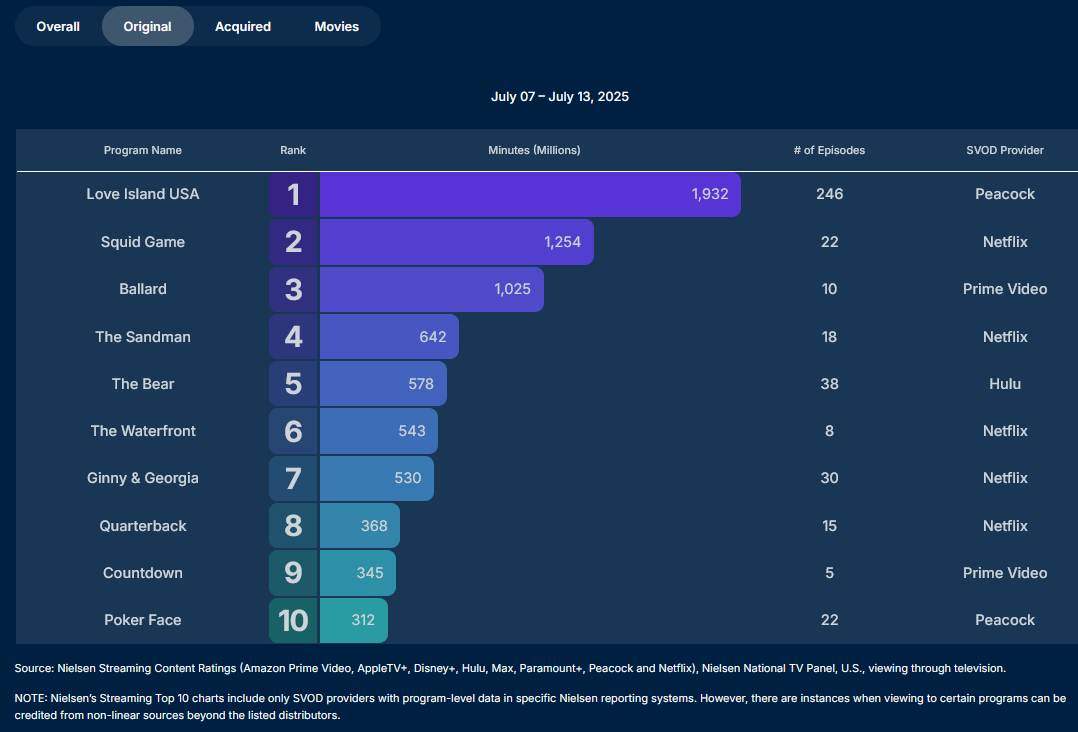Click the rank 10 badge

[x=293, y=620]
